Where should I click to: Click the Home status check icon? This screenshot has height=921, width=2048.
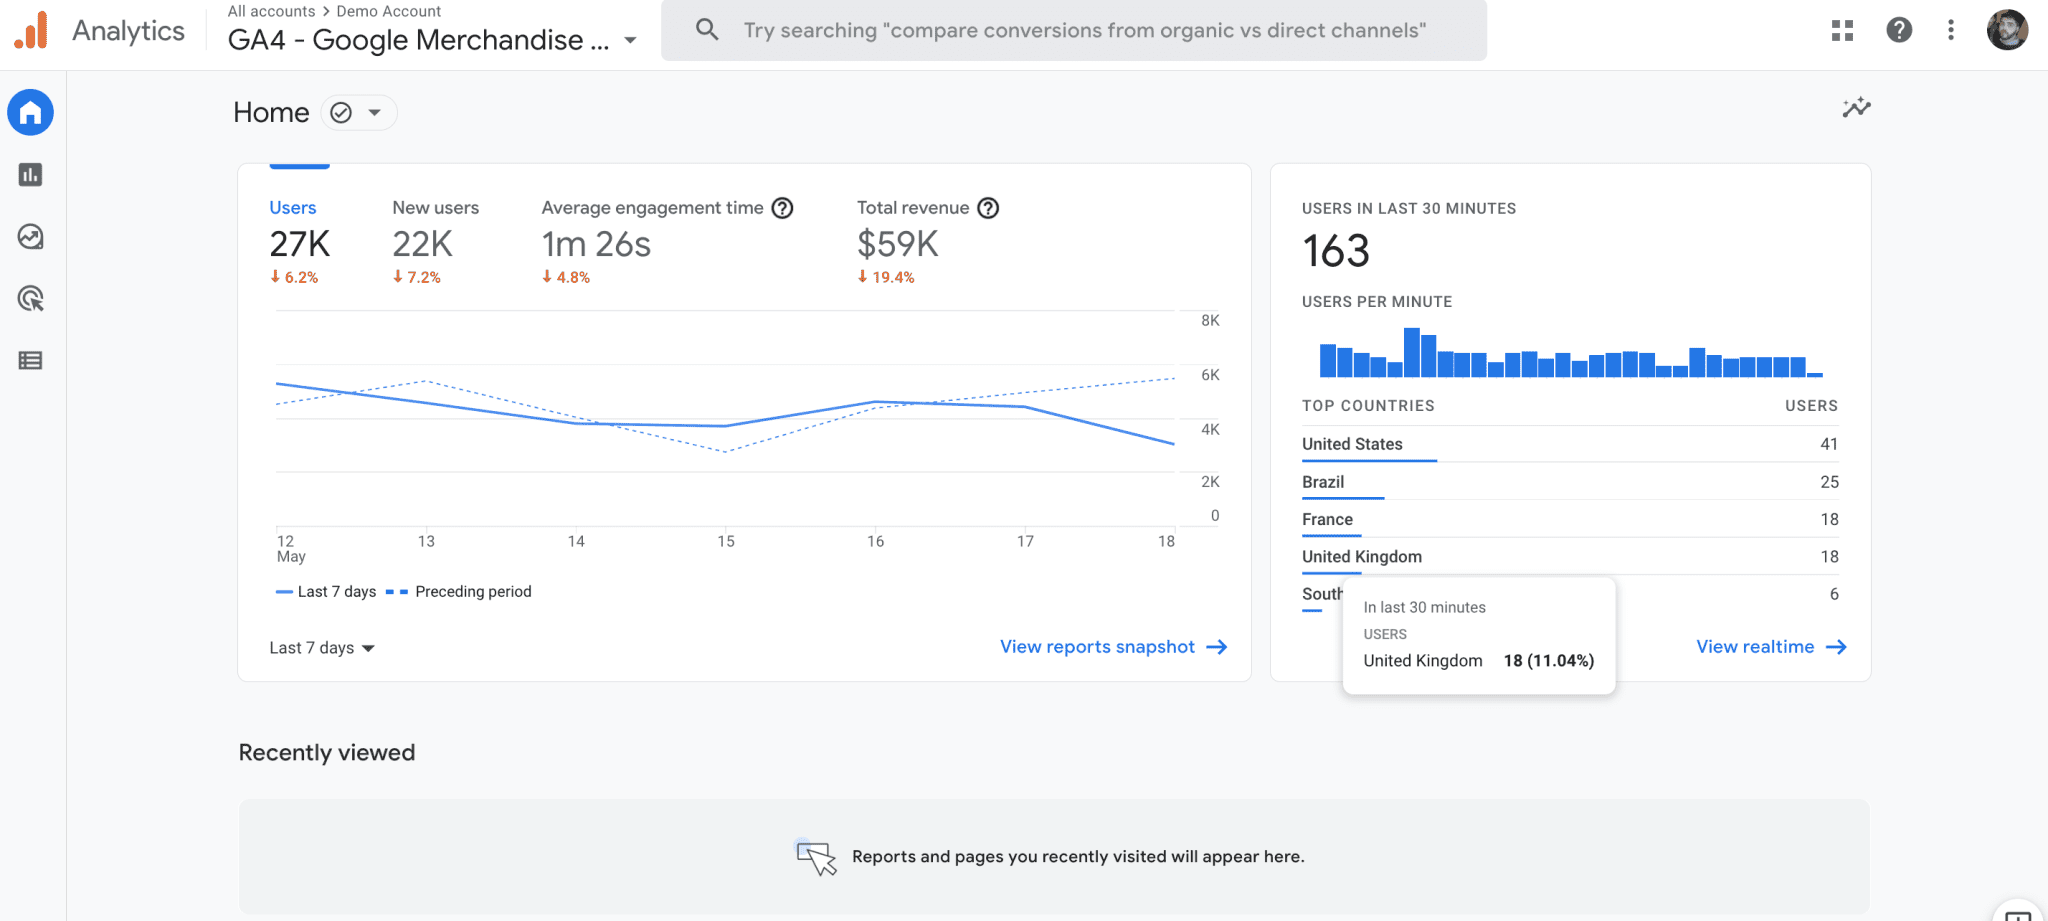point(341,113)
